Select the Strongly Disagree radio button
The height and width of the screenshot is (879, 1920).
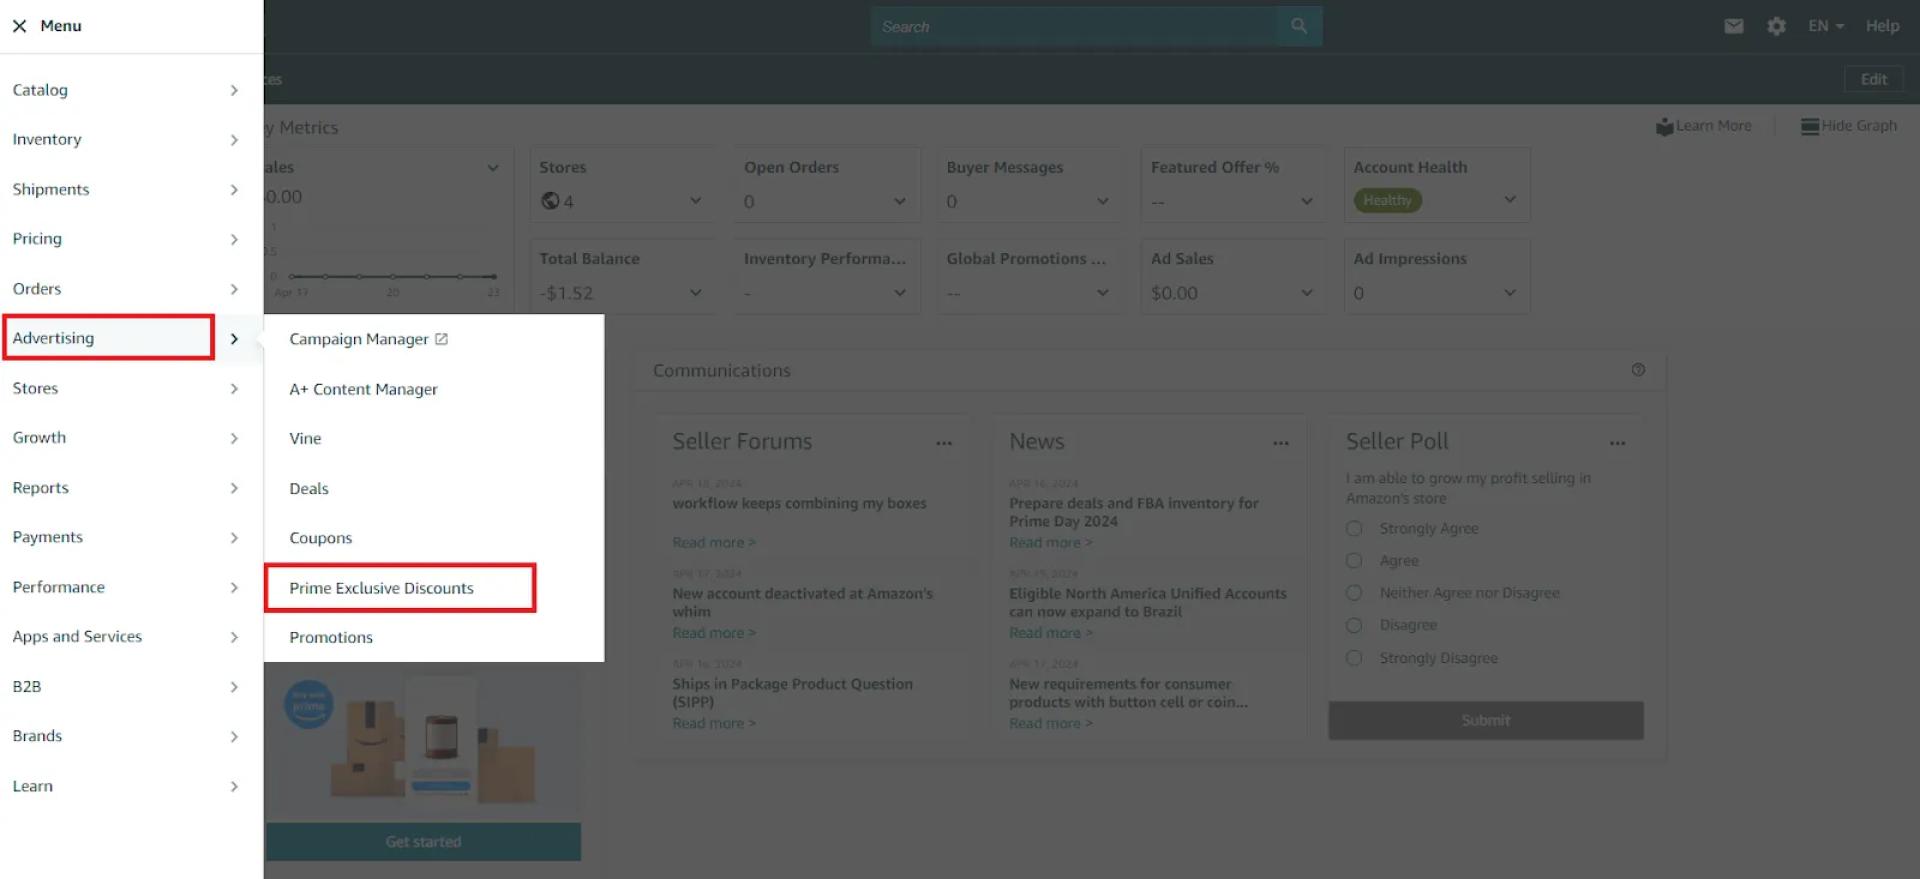click(x=1354, y=658)
